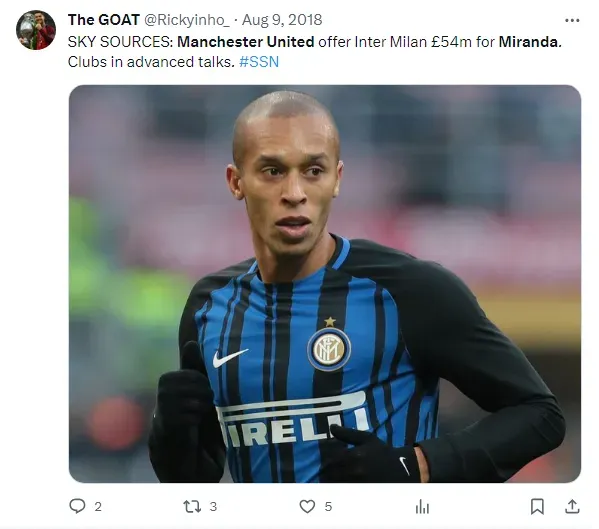This screenshot has width=599, height=529.
Task: Click the 'Clubs in advanced talks' sentence
Action: click(x=151, y=61)
